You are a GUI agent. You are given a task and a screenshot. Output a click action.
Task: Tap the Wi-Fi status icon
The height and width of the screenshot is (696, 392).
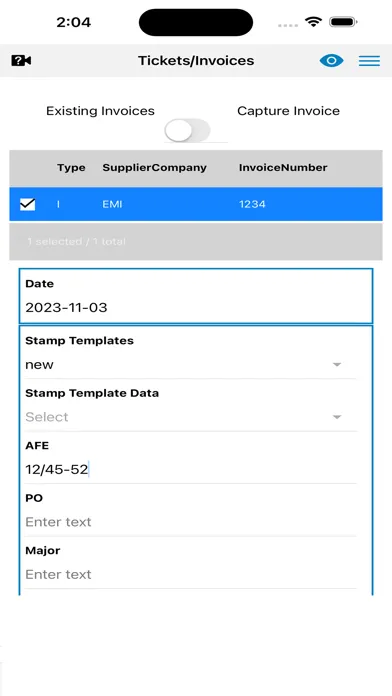pyautogui.click(x=313, y=22)
